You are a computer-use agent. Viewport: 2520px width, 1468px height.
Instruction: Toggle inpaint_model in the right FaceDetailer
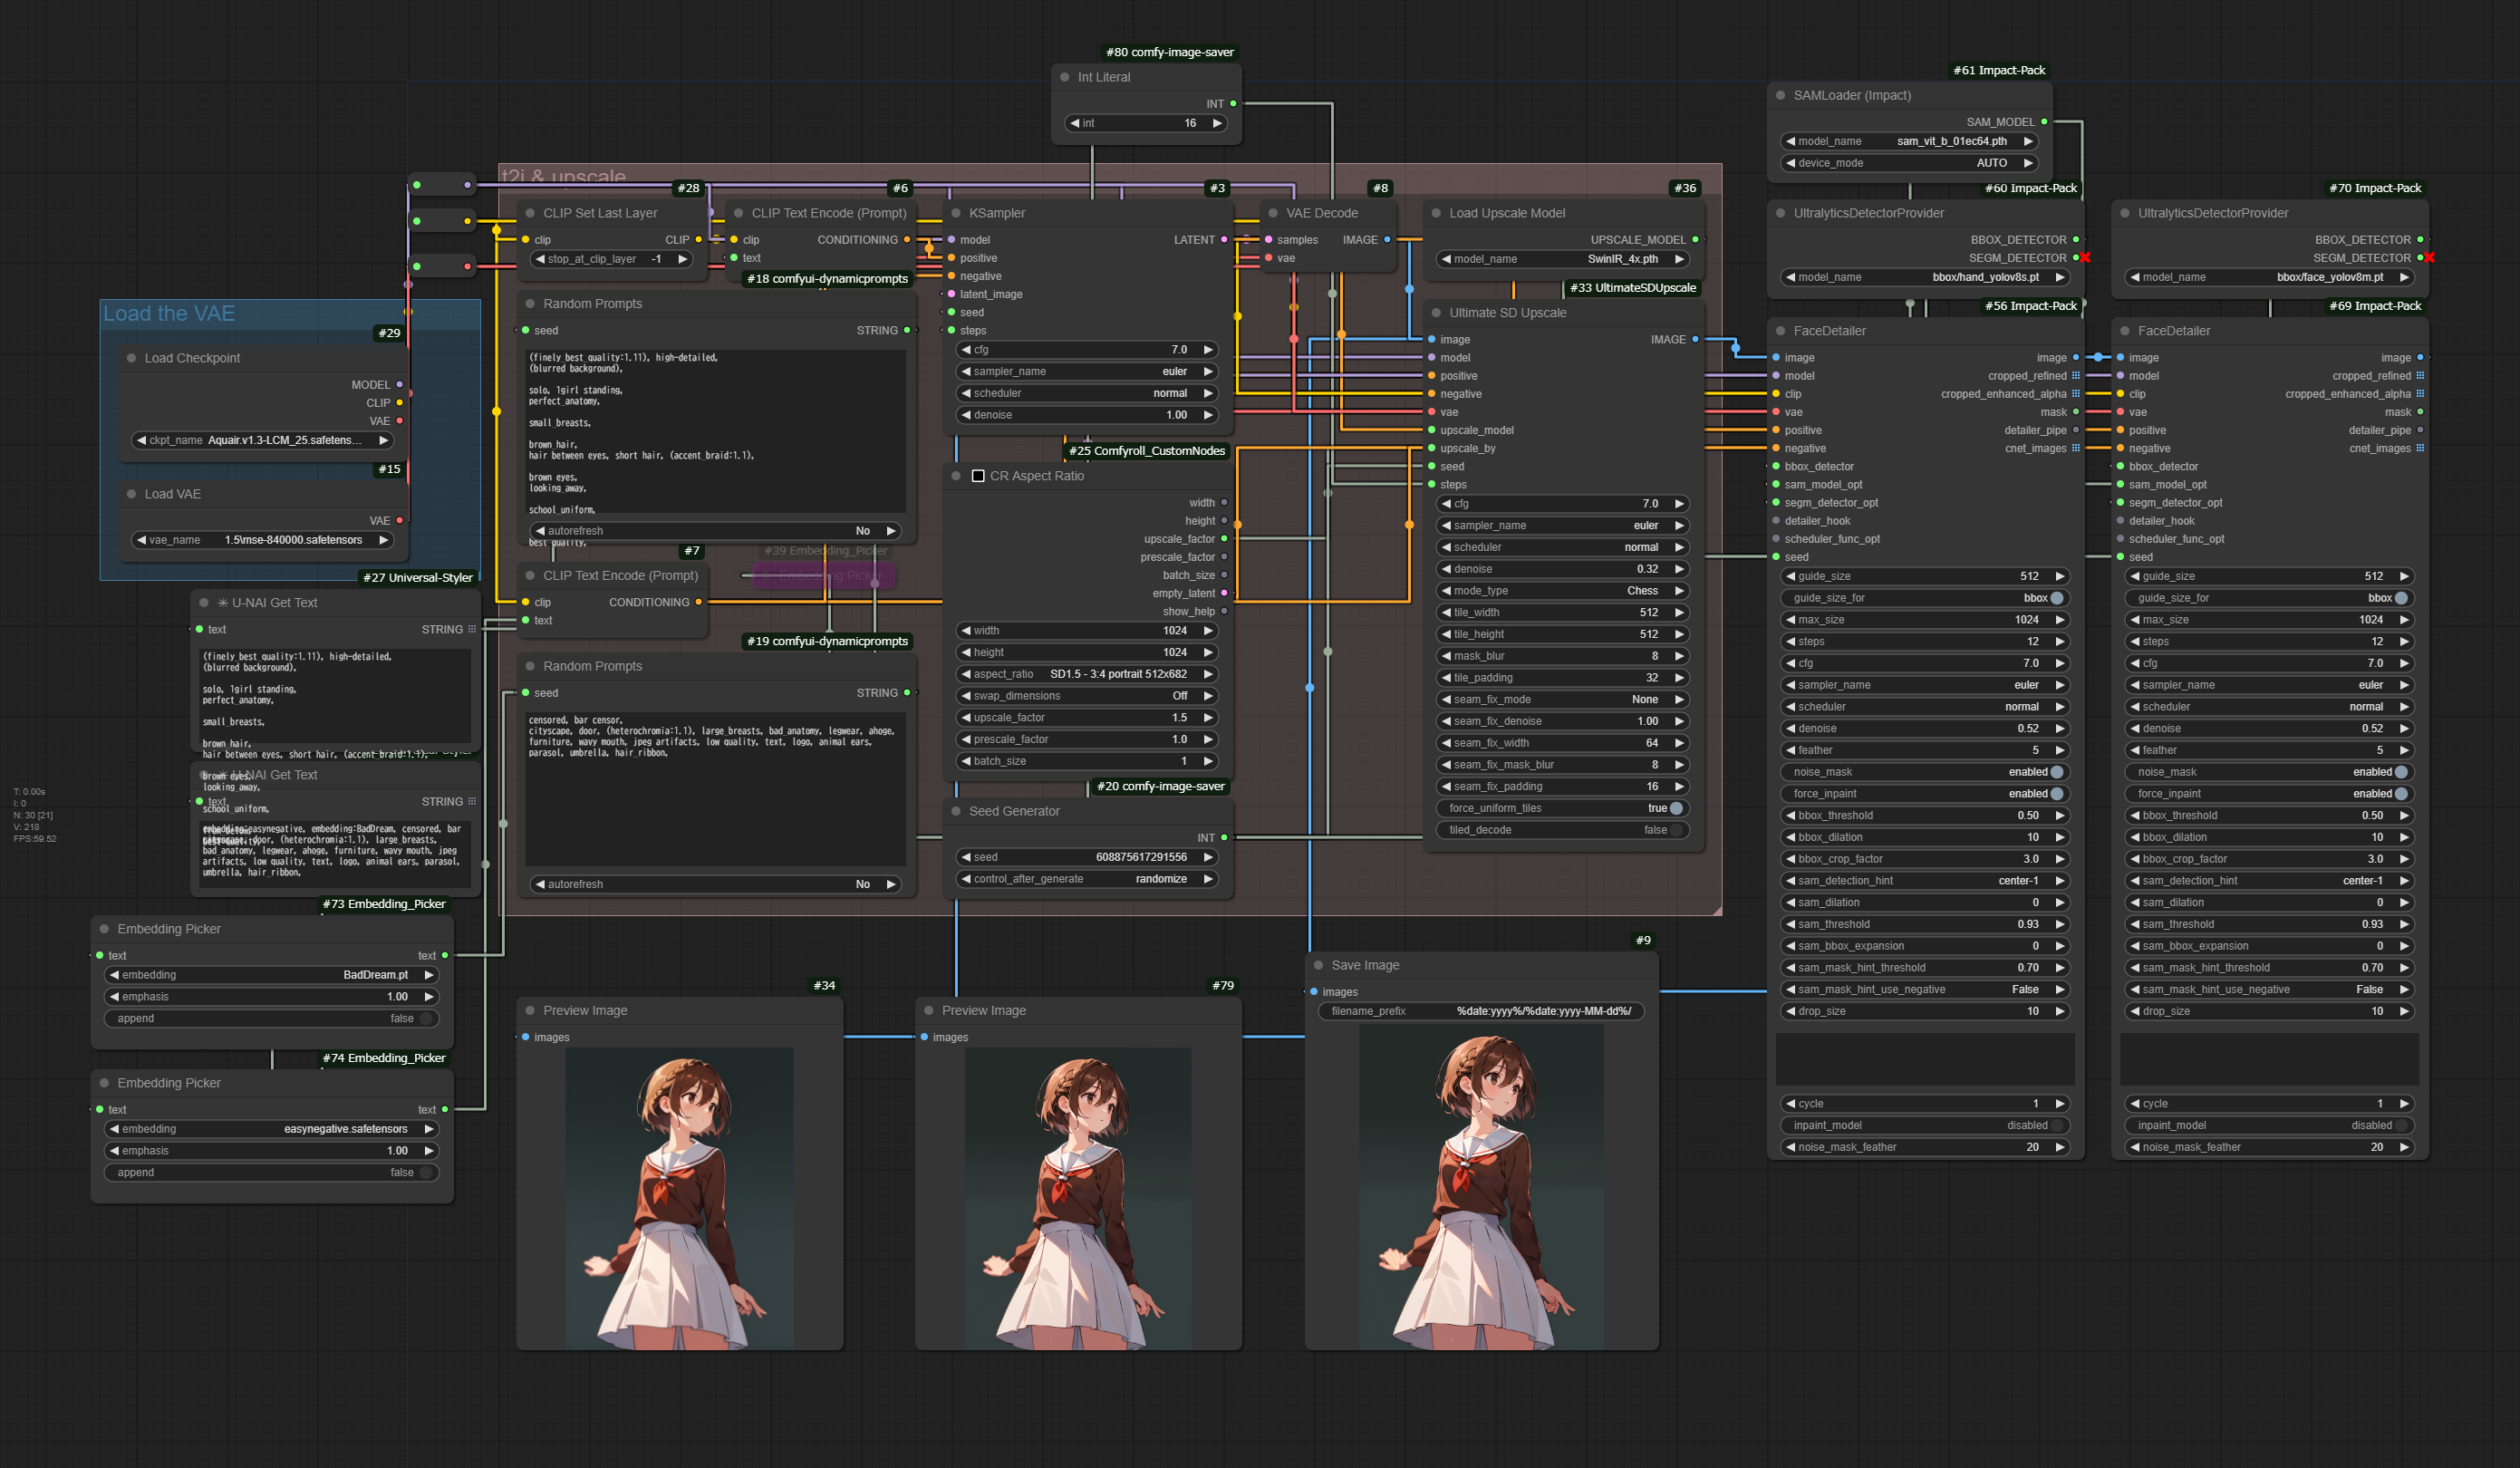click(x=2269, y=1126)
